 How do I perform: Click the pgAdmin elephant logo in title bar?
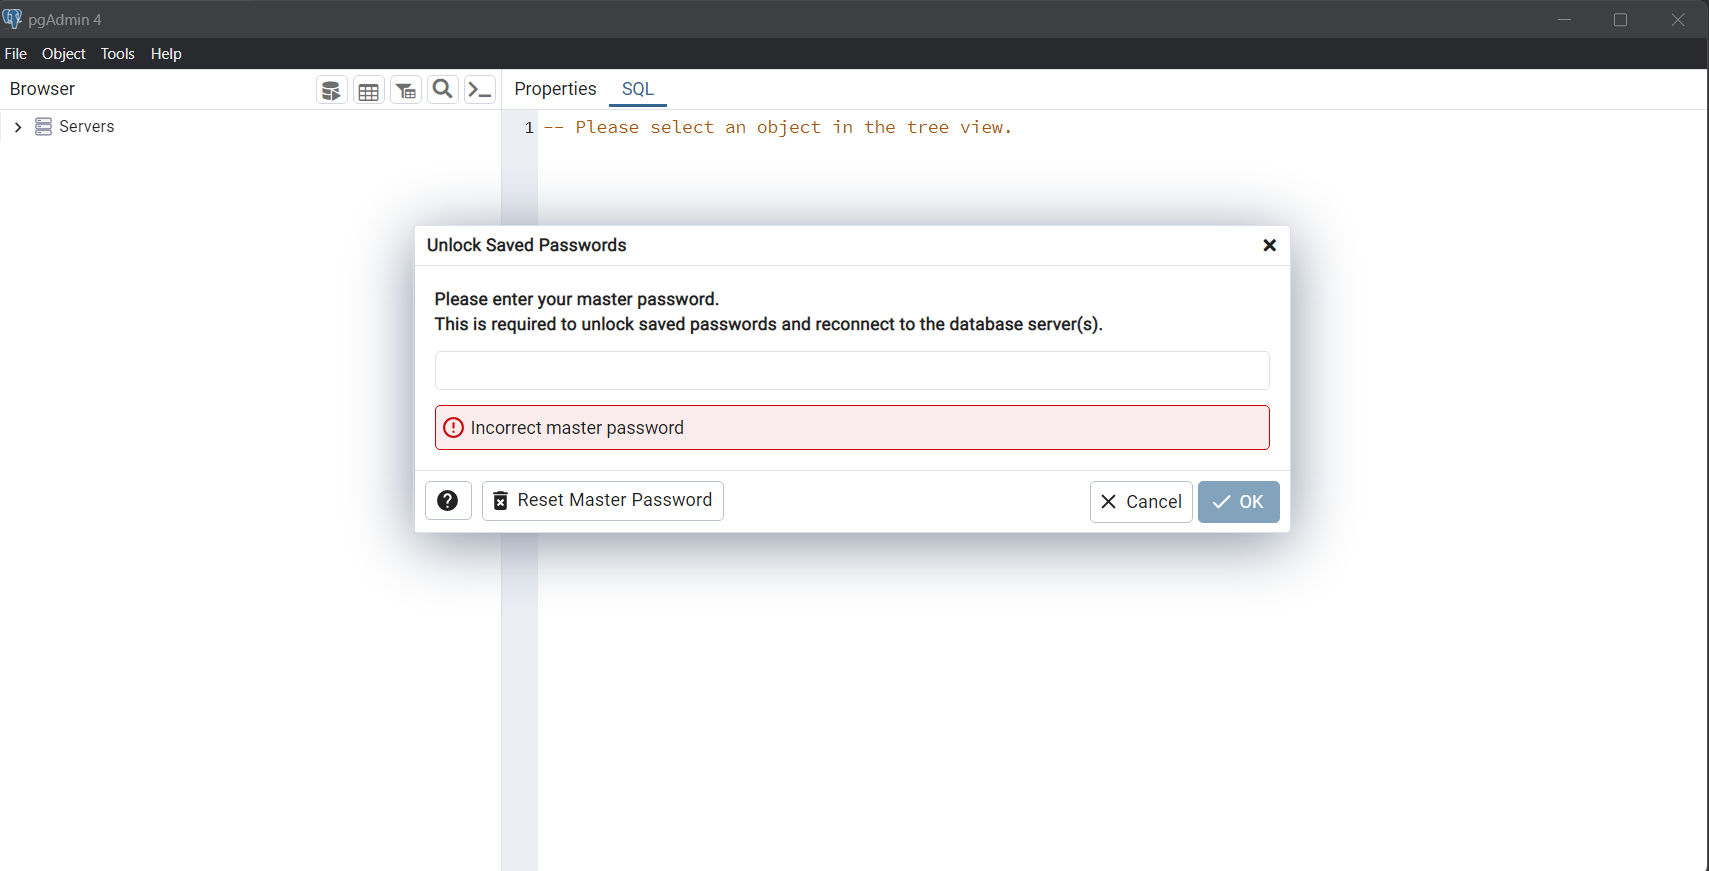(12, 19)
